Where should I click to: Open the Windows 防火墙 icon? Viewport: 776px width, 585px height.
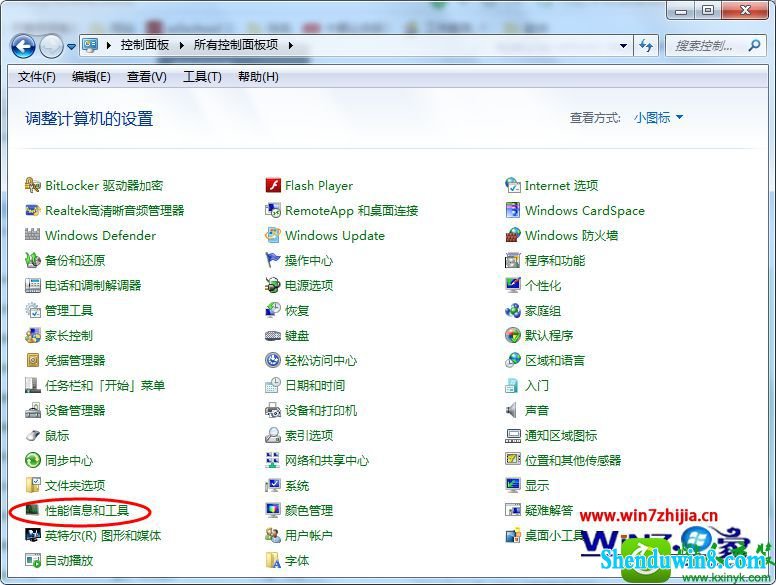coord(513,235)
